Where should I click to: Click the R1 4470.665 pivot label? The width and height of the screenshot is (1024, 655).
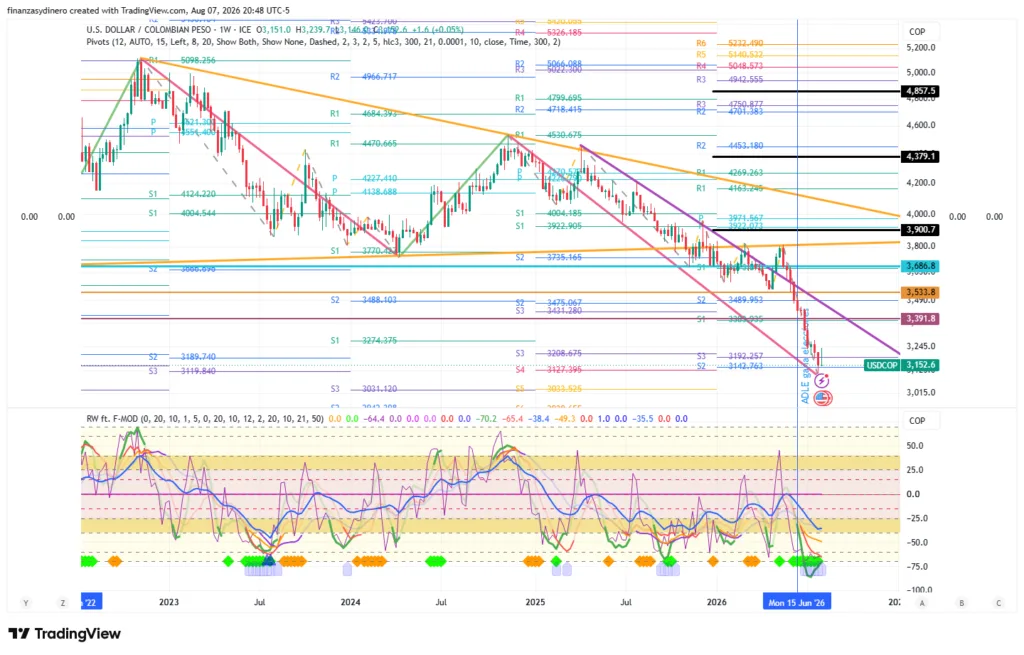click(x=363, y=144)
